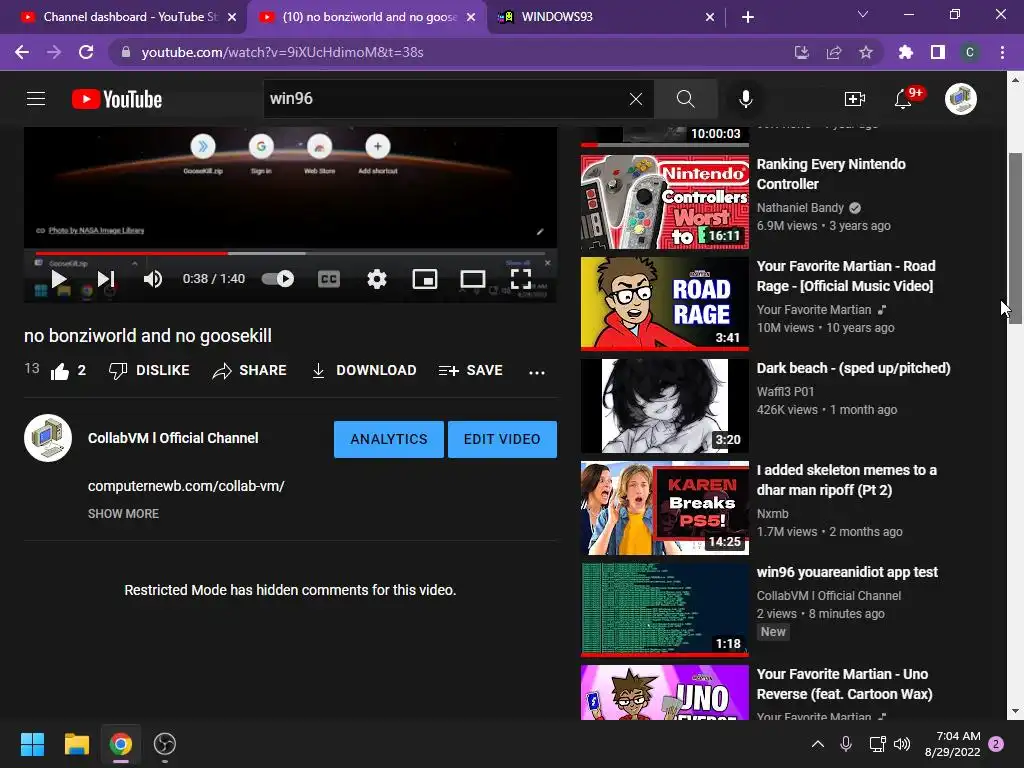Seek on the video progress bar
This screenshot has width=1024, height=768.
coord(290,253)
